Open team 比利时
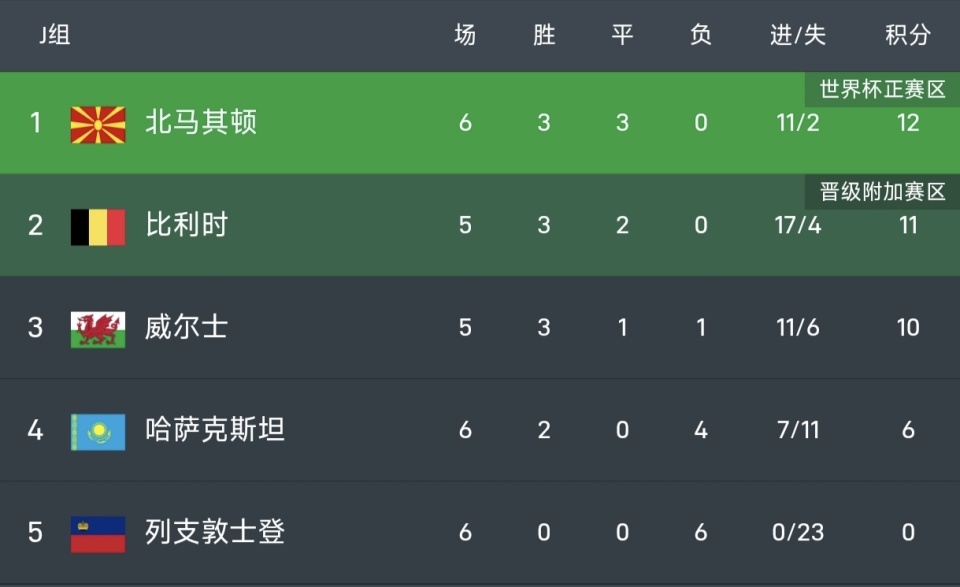This screenshot has width=960, height=587. pyautogui.click(x=187, y=225)
